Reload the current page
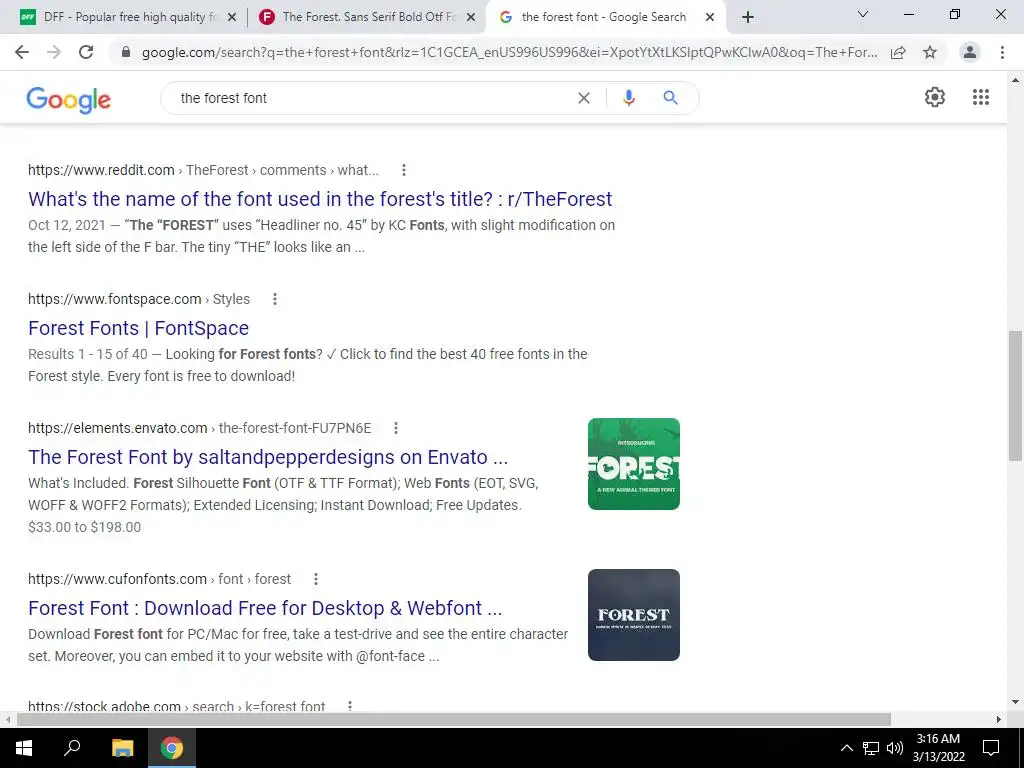This screenshot has width=1024, height=768. point(86,52)
